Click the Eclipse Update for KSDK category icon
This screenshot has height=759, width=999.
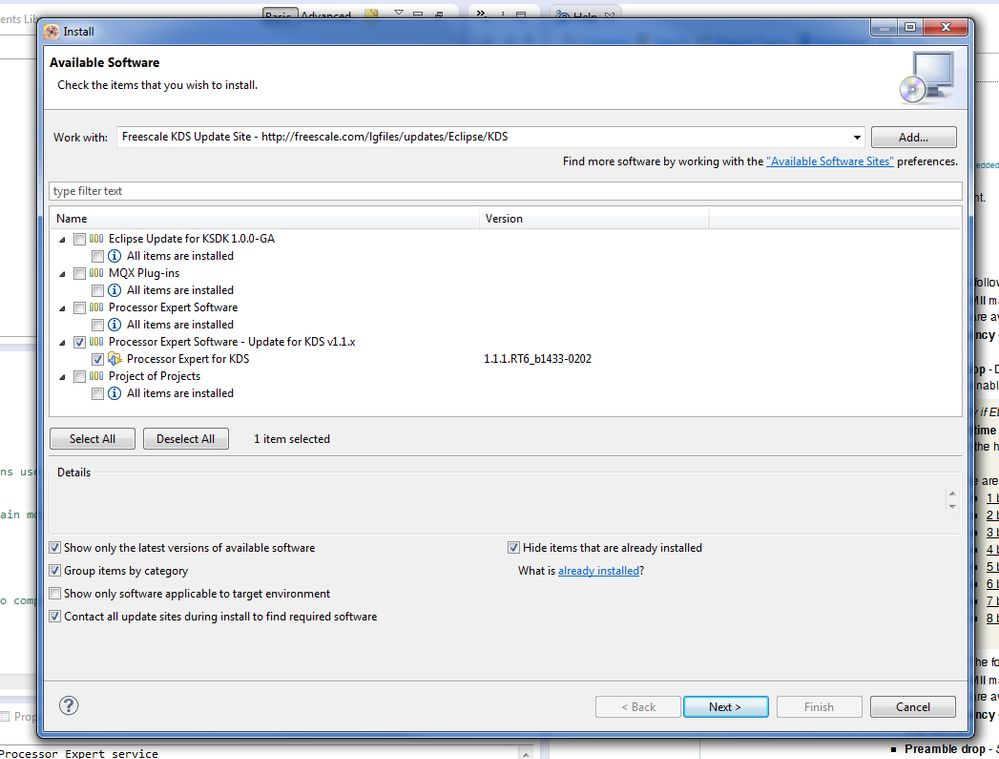(96, 239)
